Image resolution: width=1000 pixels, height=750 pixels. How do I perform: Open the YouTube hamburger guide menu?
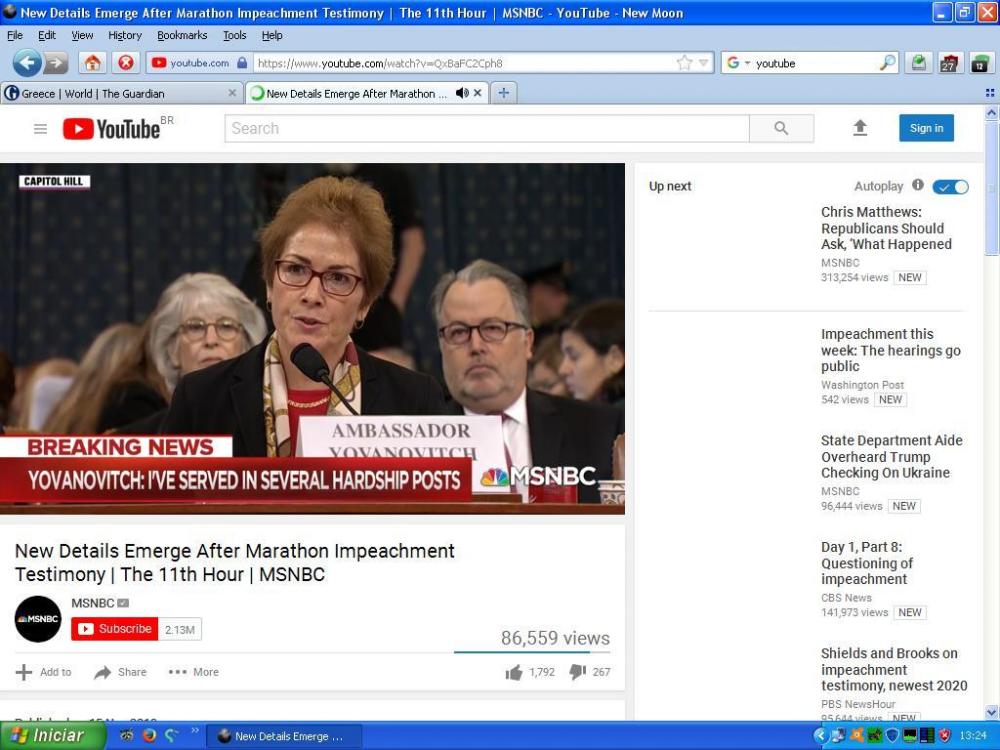click(40, 129)
